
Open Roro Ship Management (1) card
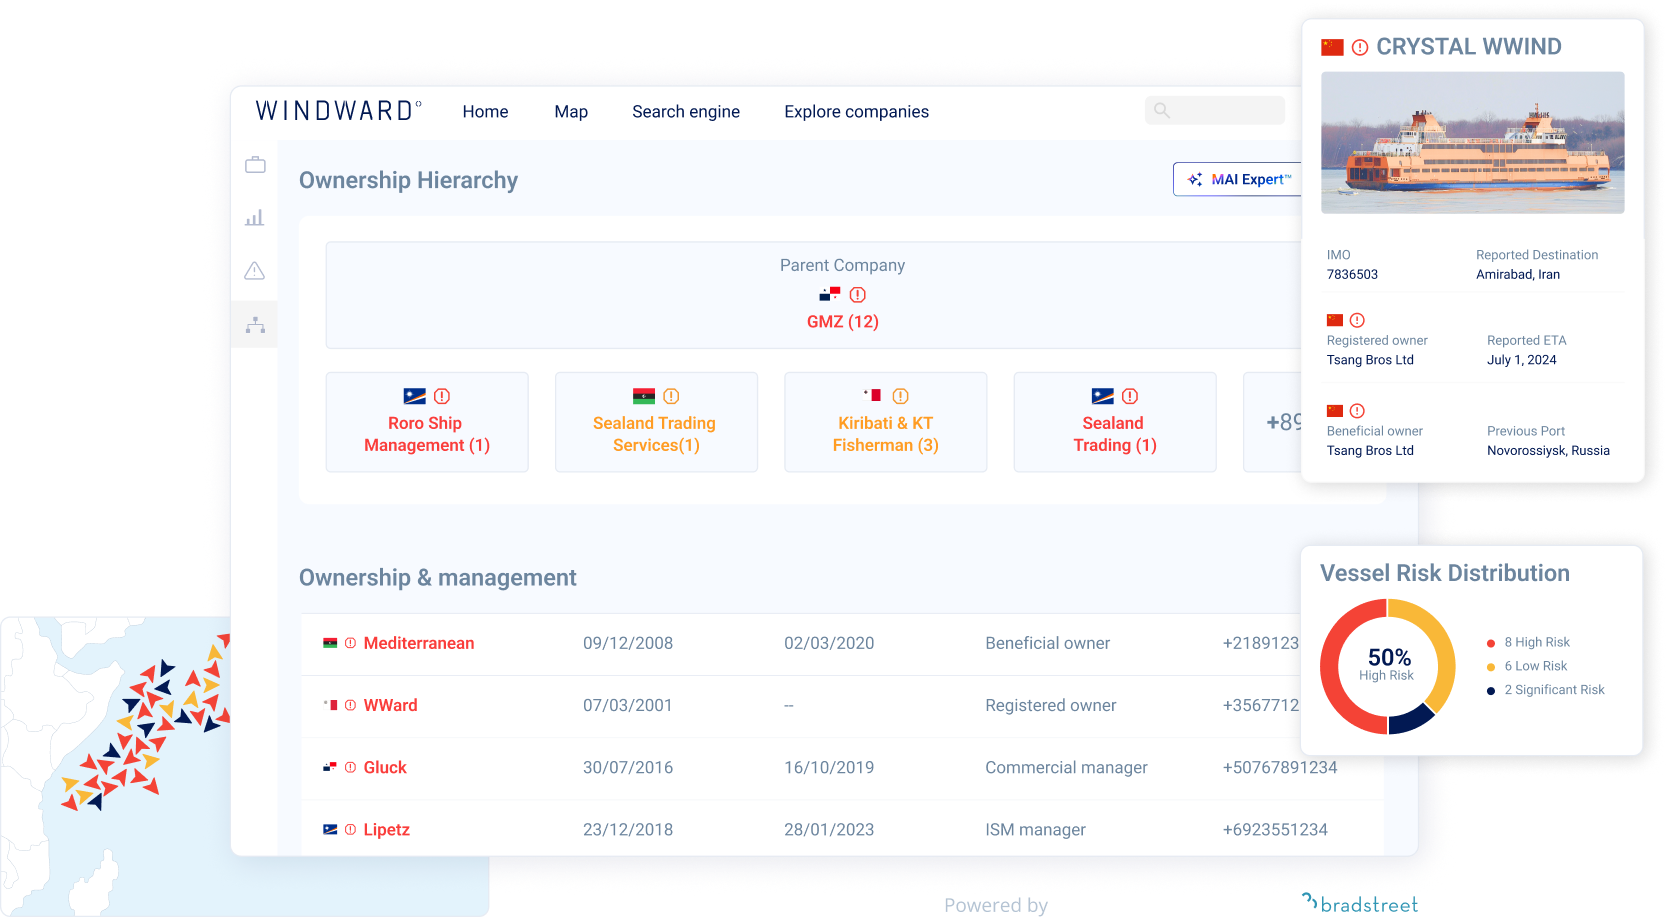(x=427, y=422)
